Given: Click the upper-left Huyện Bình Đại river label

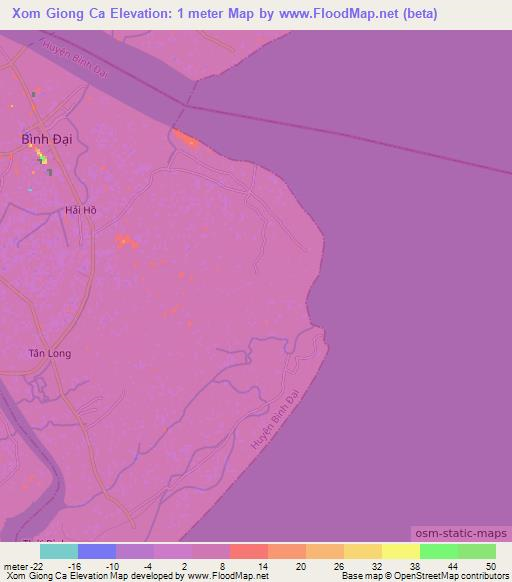Looking at the screenshot, I should point(75,59).
